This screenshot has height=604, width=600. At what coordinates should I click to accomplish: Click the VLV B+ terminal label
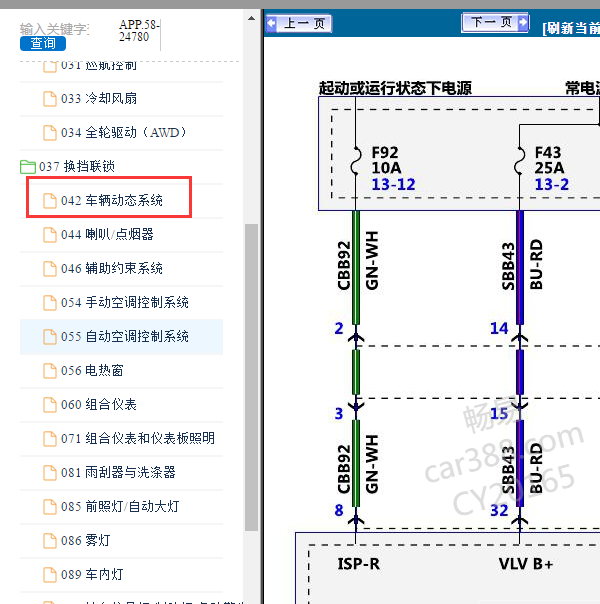coord(526,564)
